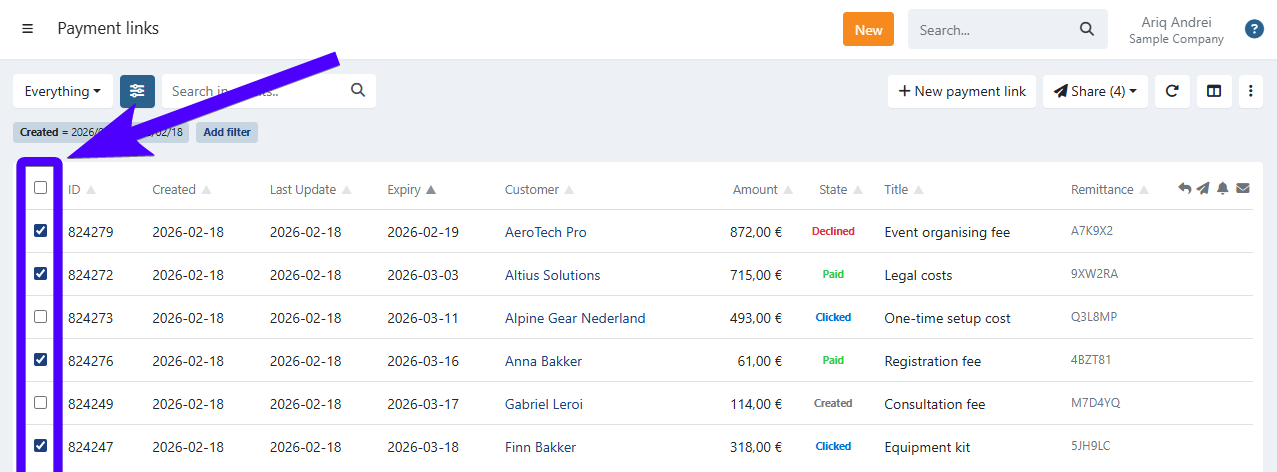
Task: Check the checkbox for payment 824273
Action: point(41,317)
